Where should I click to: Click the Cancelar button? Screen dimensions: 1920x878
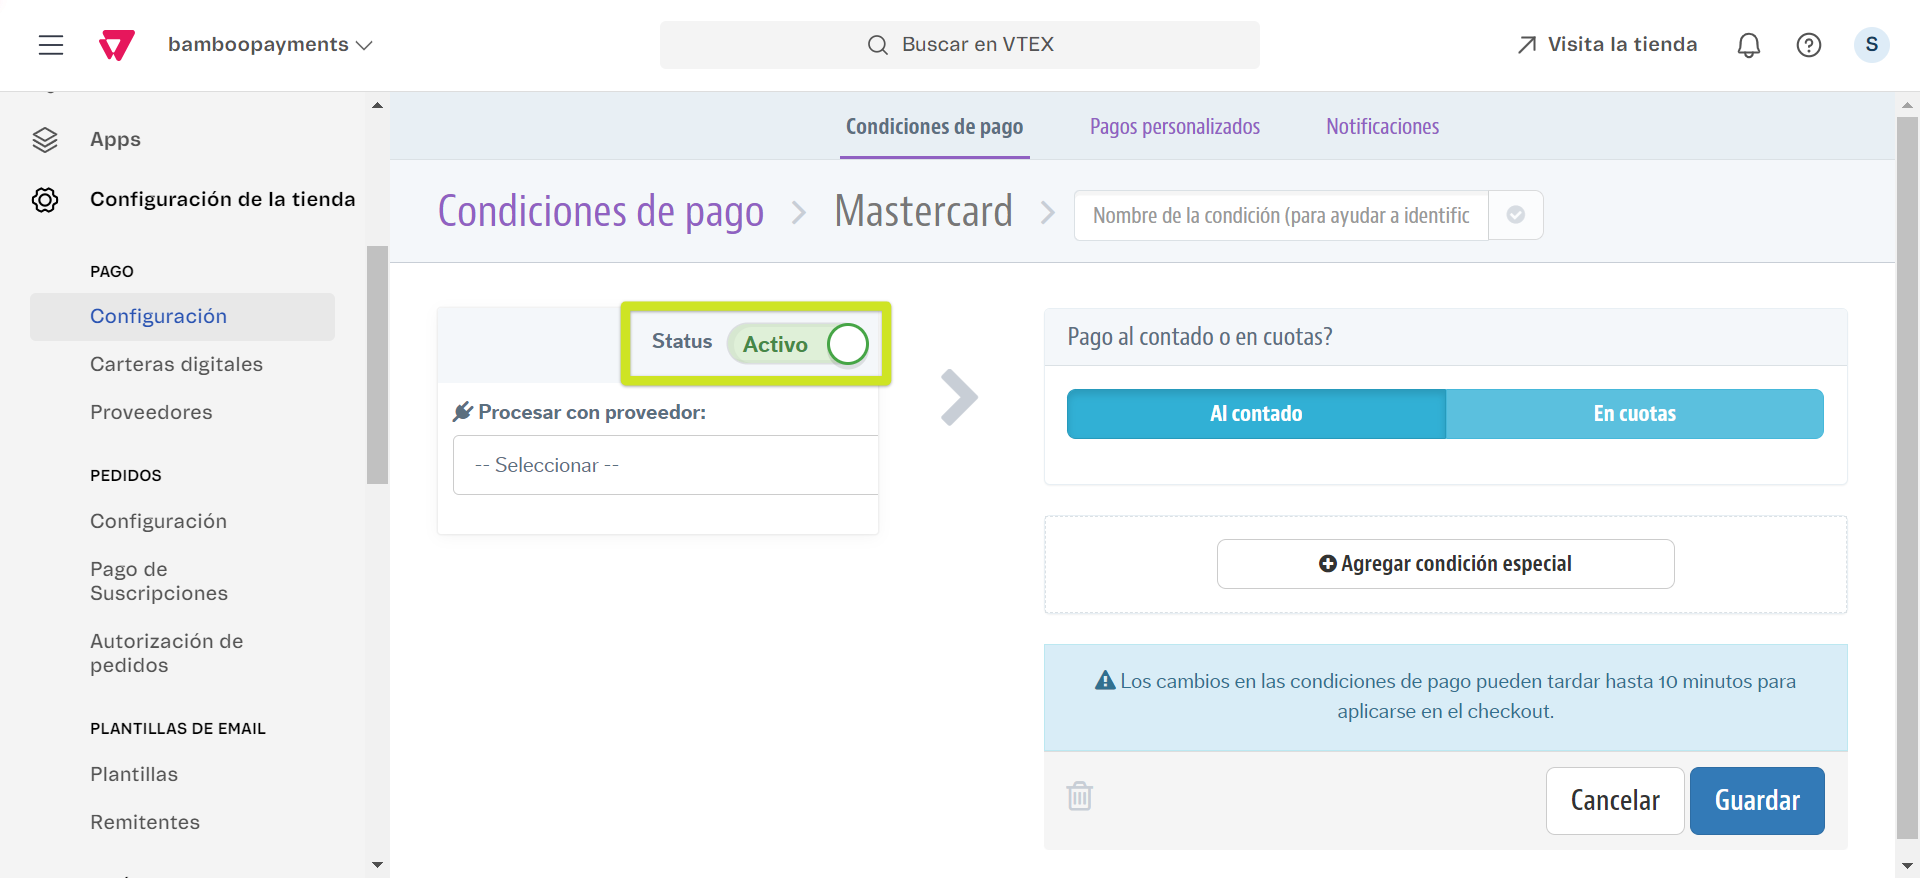click(x=1615, y=801)
